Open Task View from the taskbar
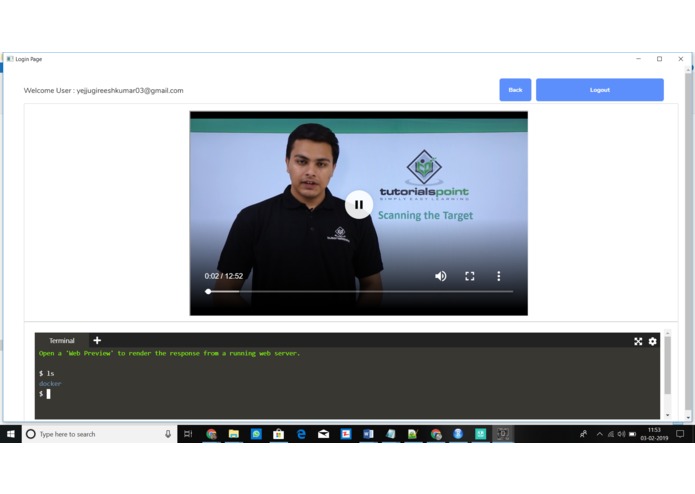Image resolution: width=695 pixels, height=494 pixels. pyautogui.click(x=188, y=434)
